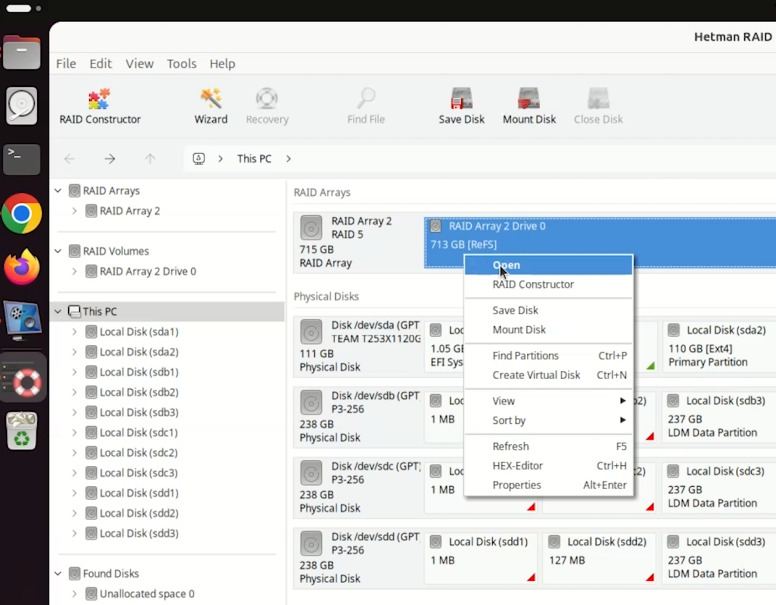The width and height of the screenshot is (776, 605).
Task: Open Files app in Ubuntu dock
Action: (x=21, y=52)
